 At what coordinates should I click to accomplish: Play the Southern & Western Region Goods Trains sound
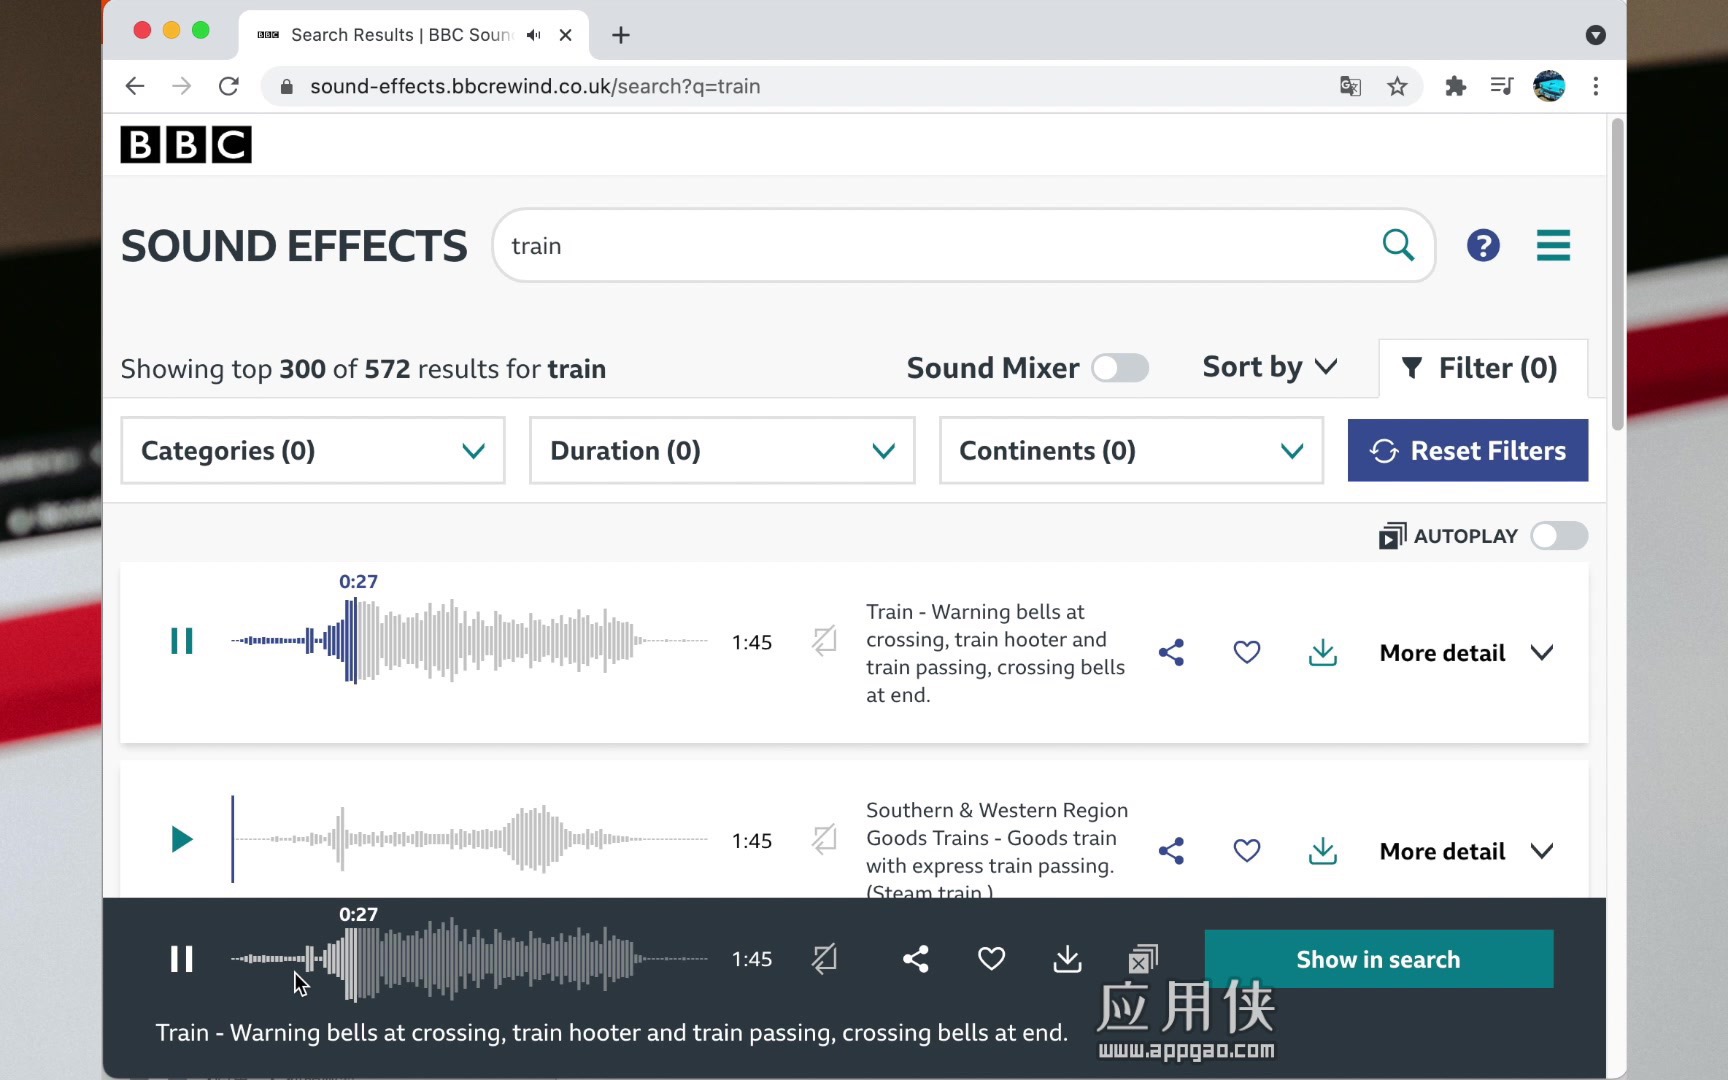tap(181, 839)
